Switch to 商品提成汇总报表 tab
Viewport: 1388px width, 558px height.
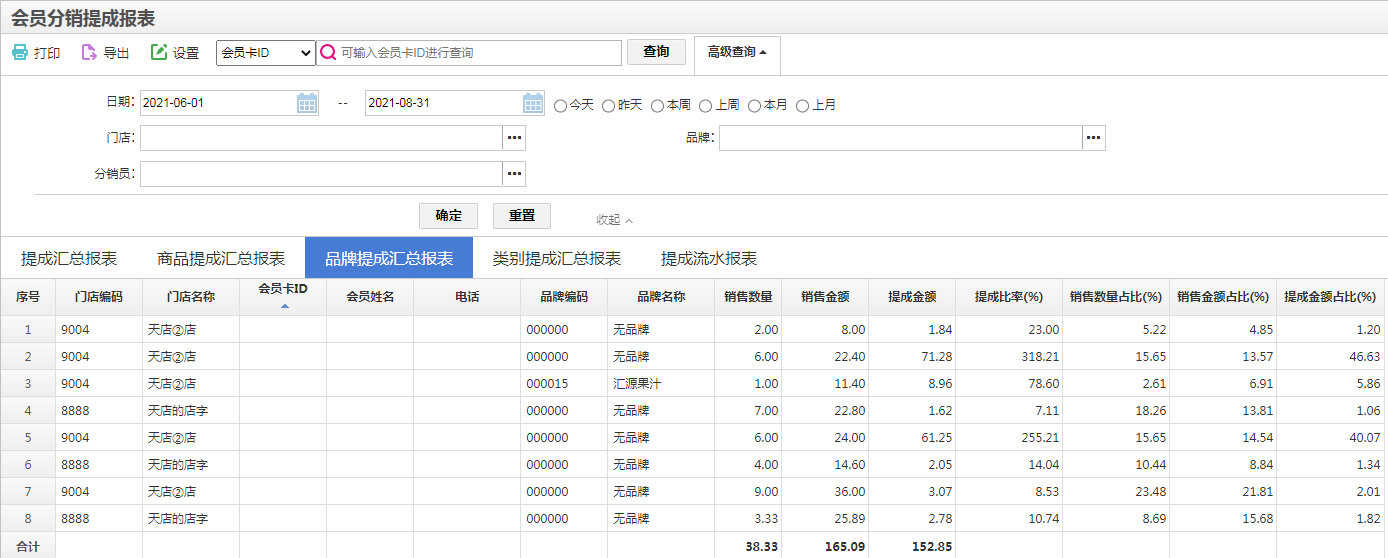tap(221, 258)
